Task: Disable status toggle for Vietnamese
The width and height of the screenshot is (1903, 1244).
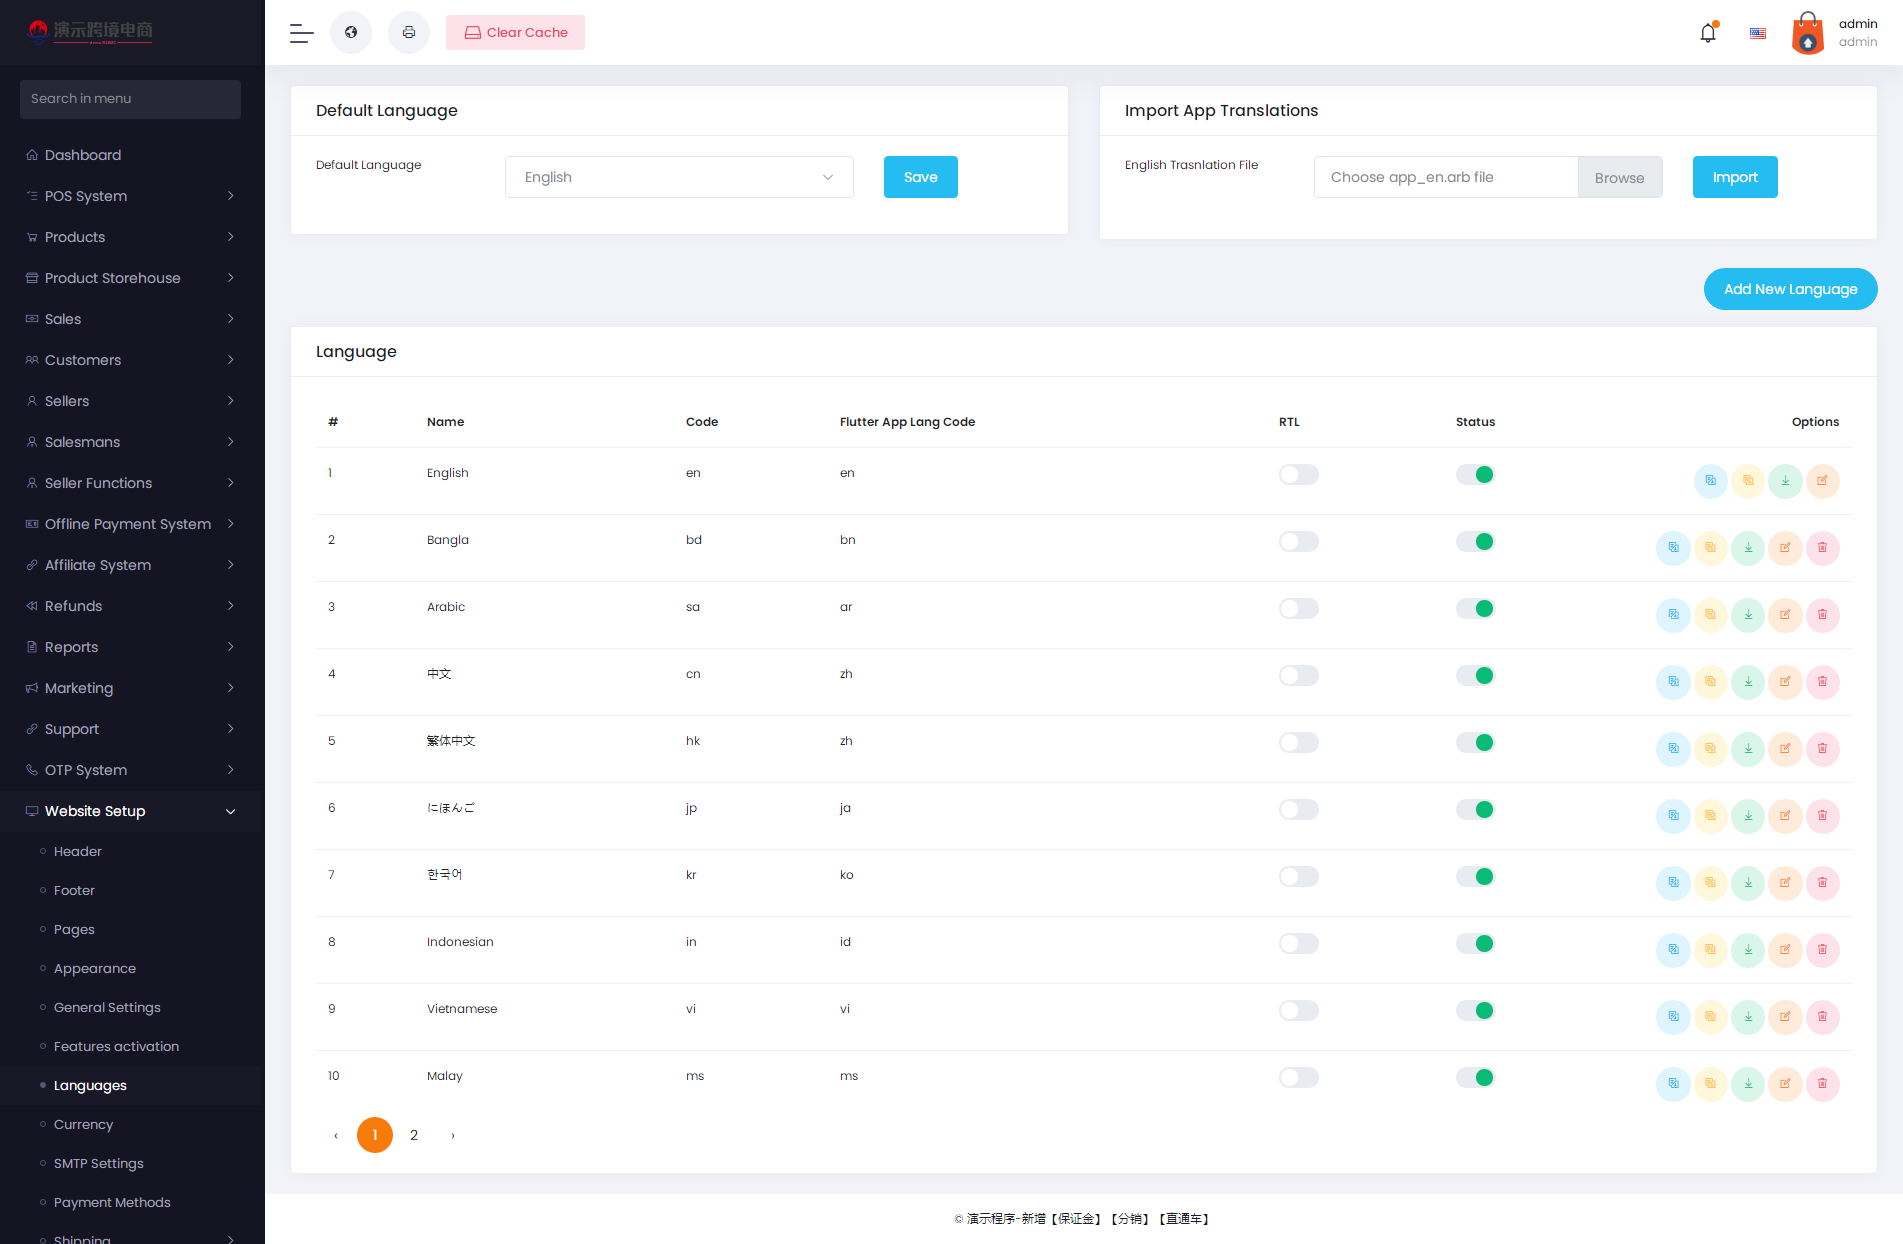Action: pos(1475,1011)
